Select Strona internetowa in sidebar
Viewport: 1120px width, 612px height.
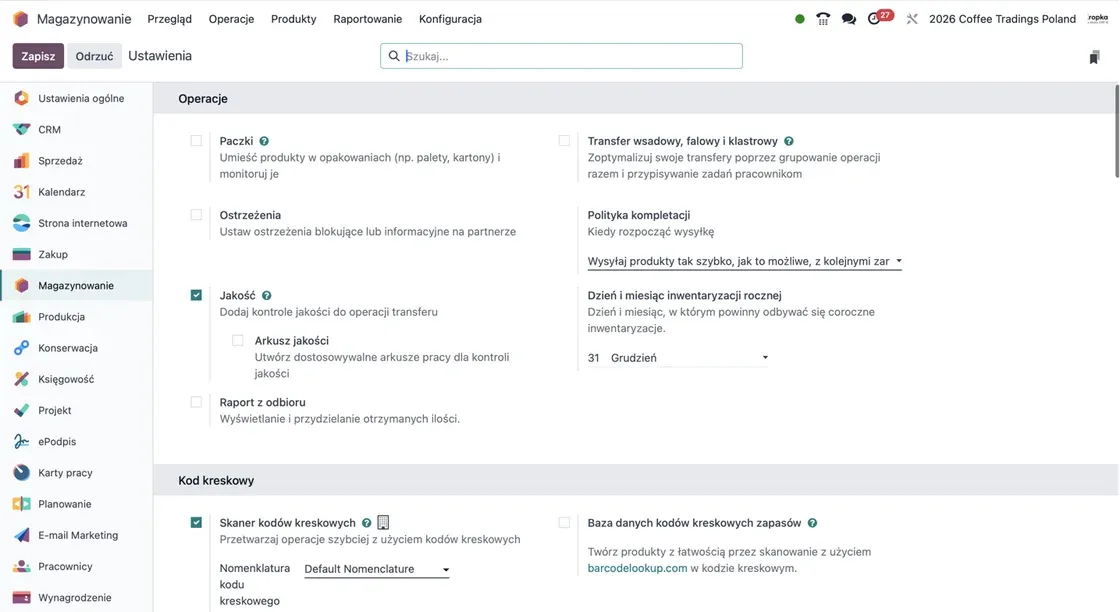pos(76,223)
